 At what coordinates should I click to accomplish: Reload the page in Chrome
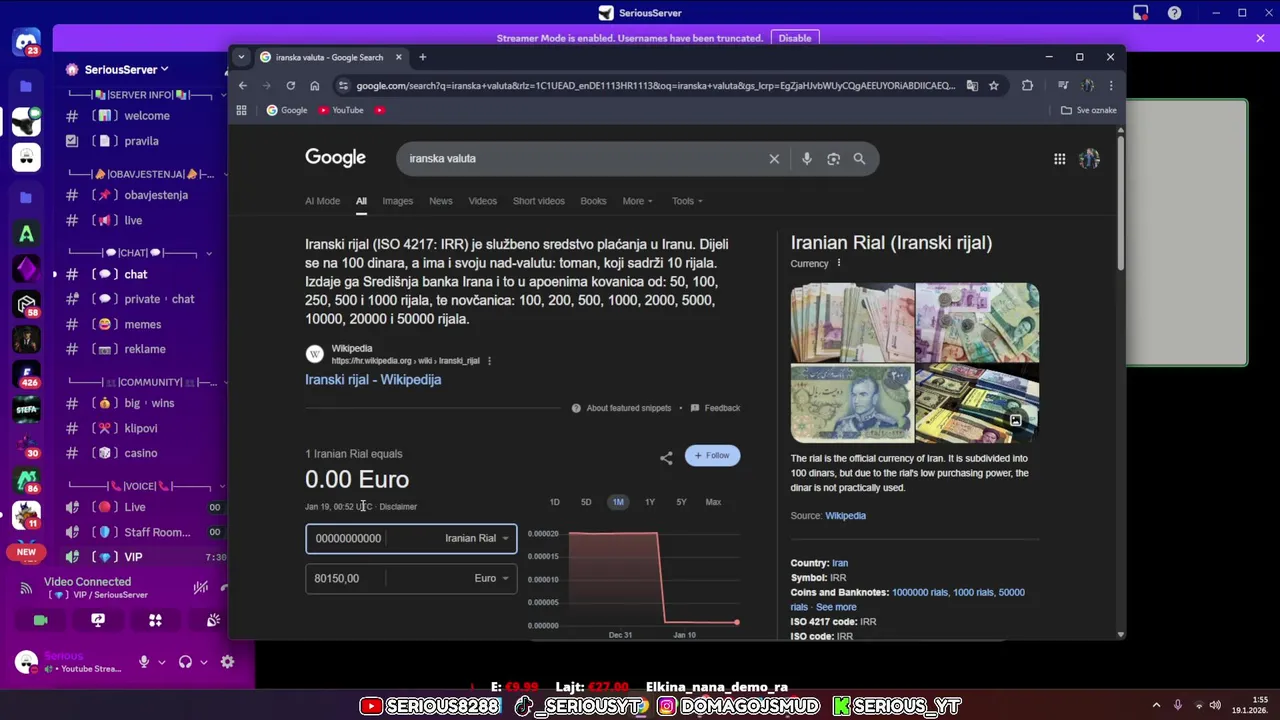click(290, 86)
